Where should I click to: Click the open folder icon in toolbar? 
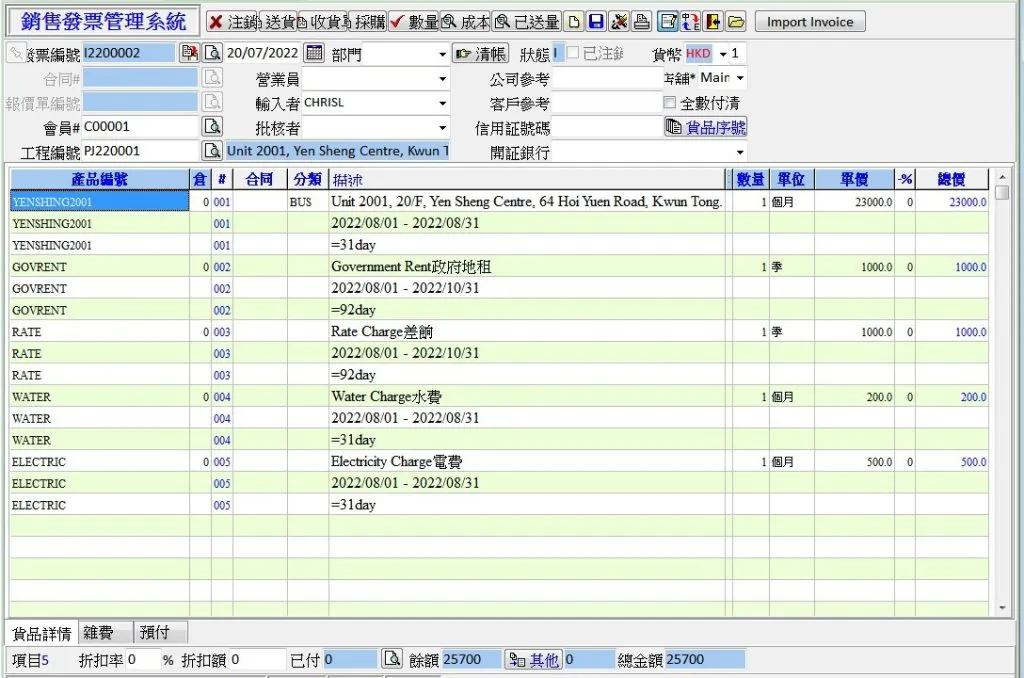[736, 22]
